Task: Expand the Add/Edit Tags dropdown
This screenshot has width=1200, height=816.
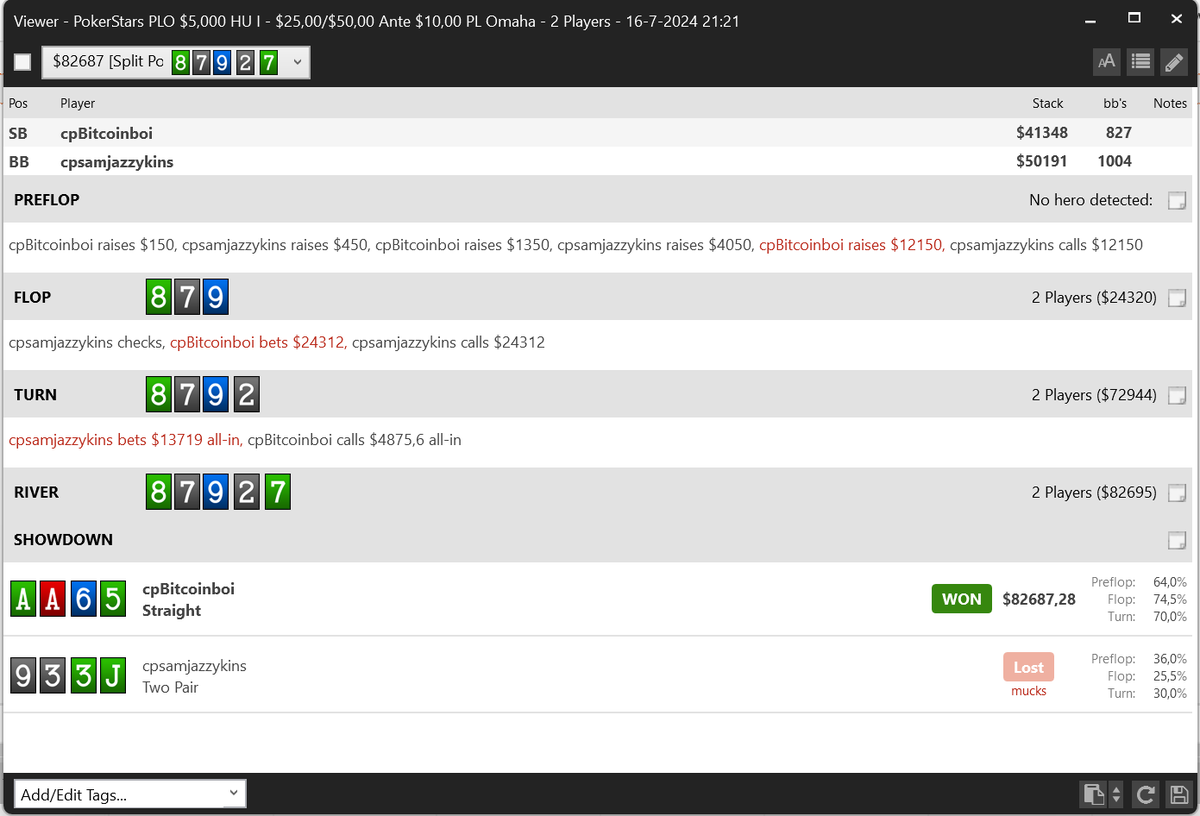Action: coord(130,794)
